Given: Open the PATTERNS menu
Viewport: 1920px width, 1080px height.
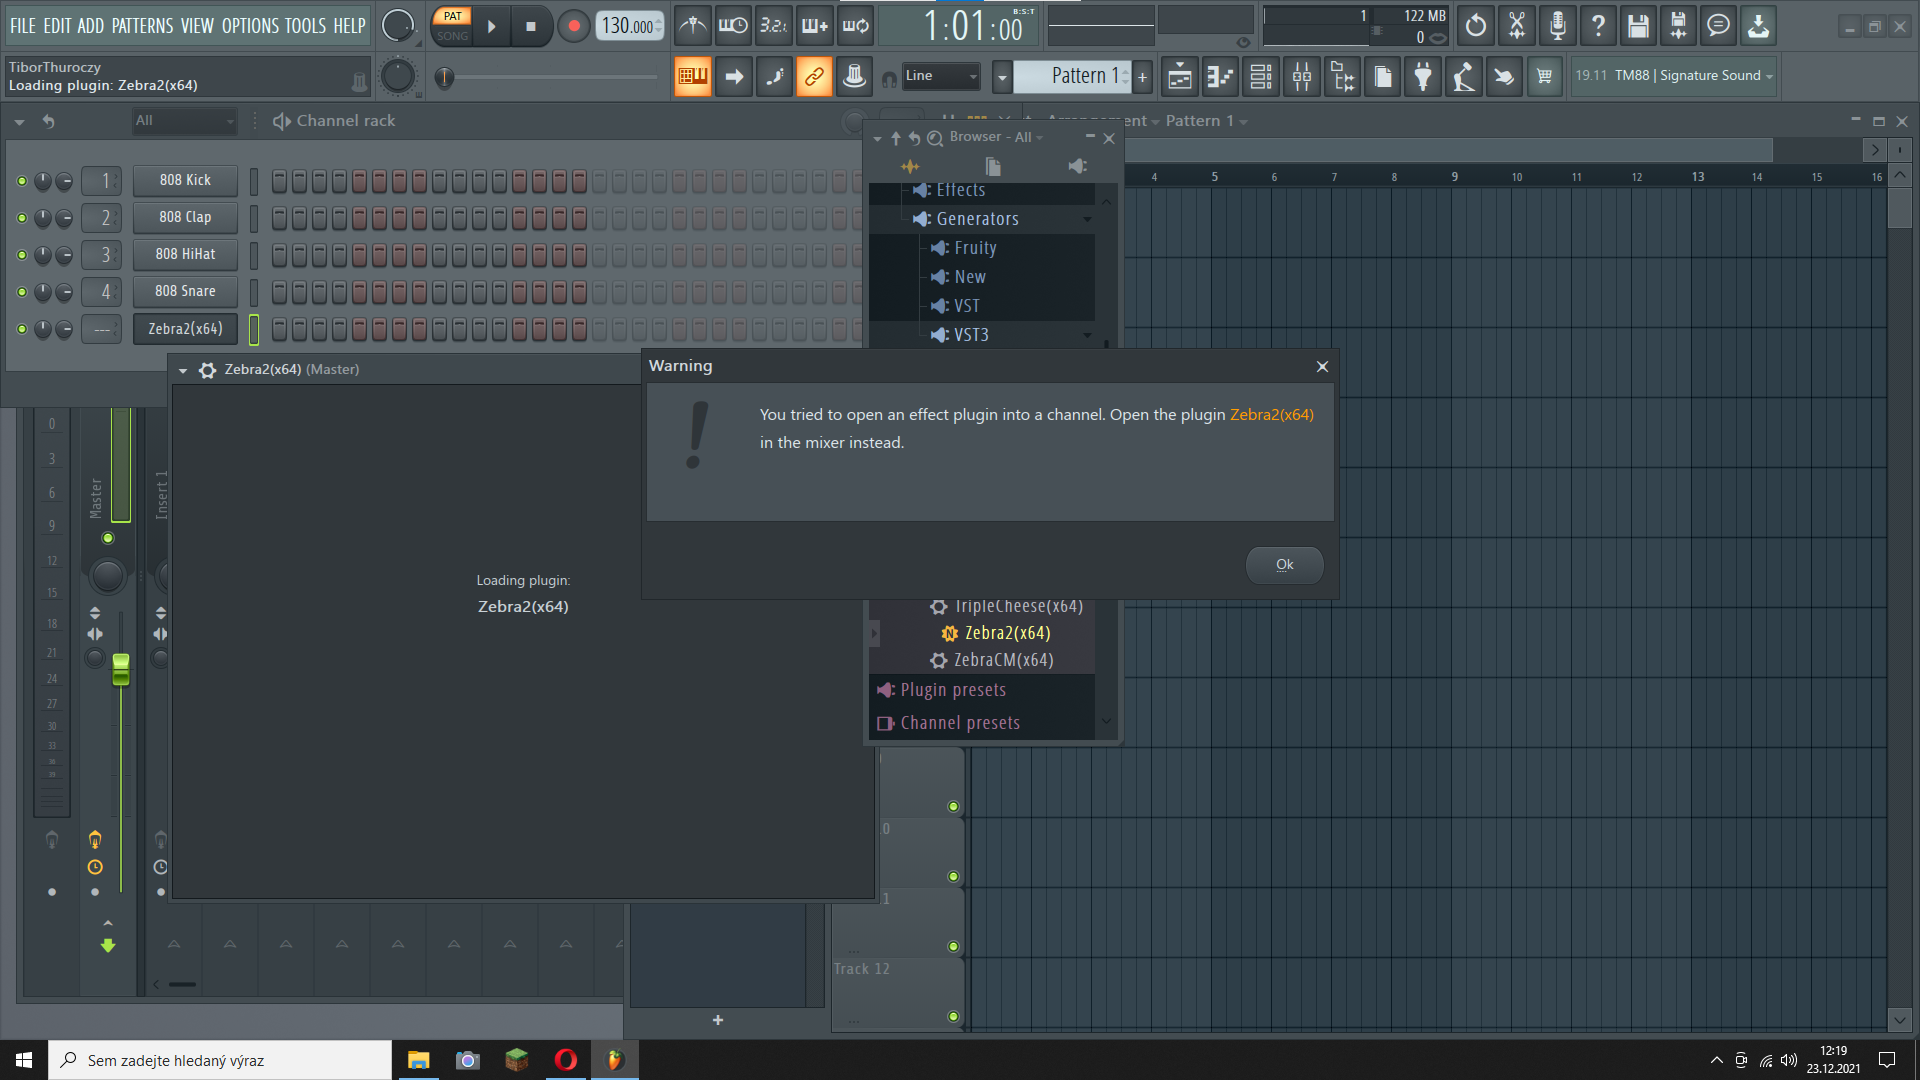Looking at the screenshot, I should coord(142,26).
